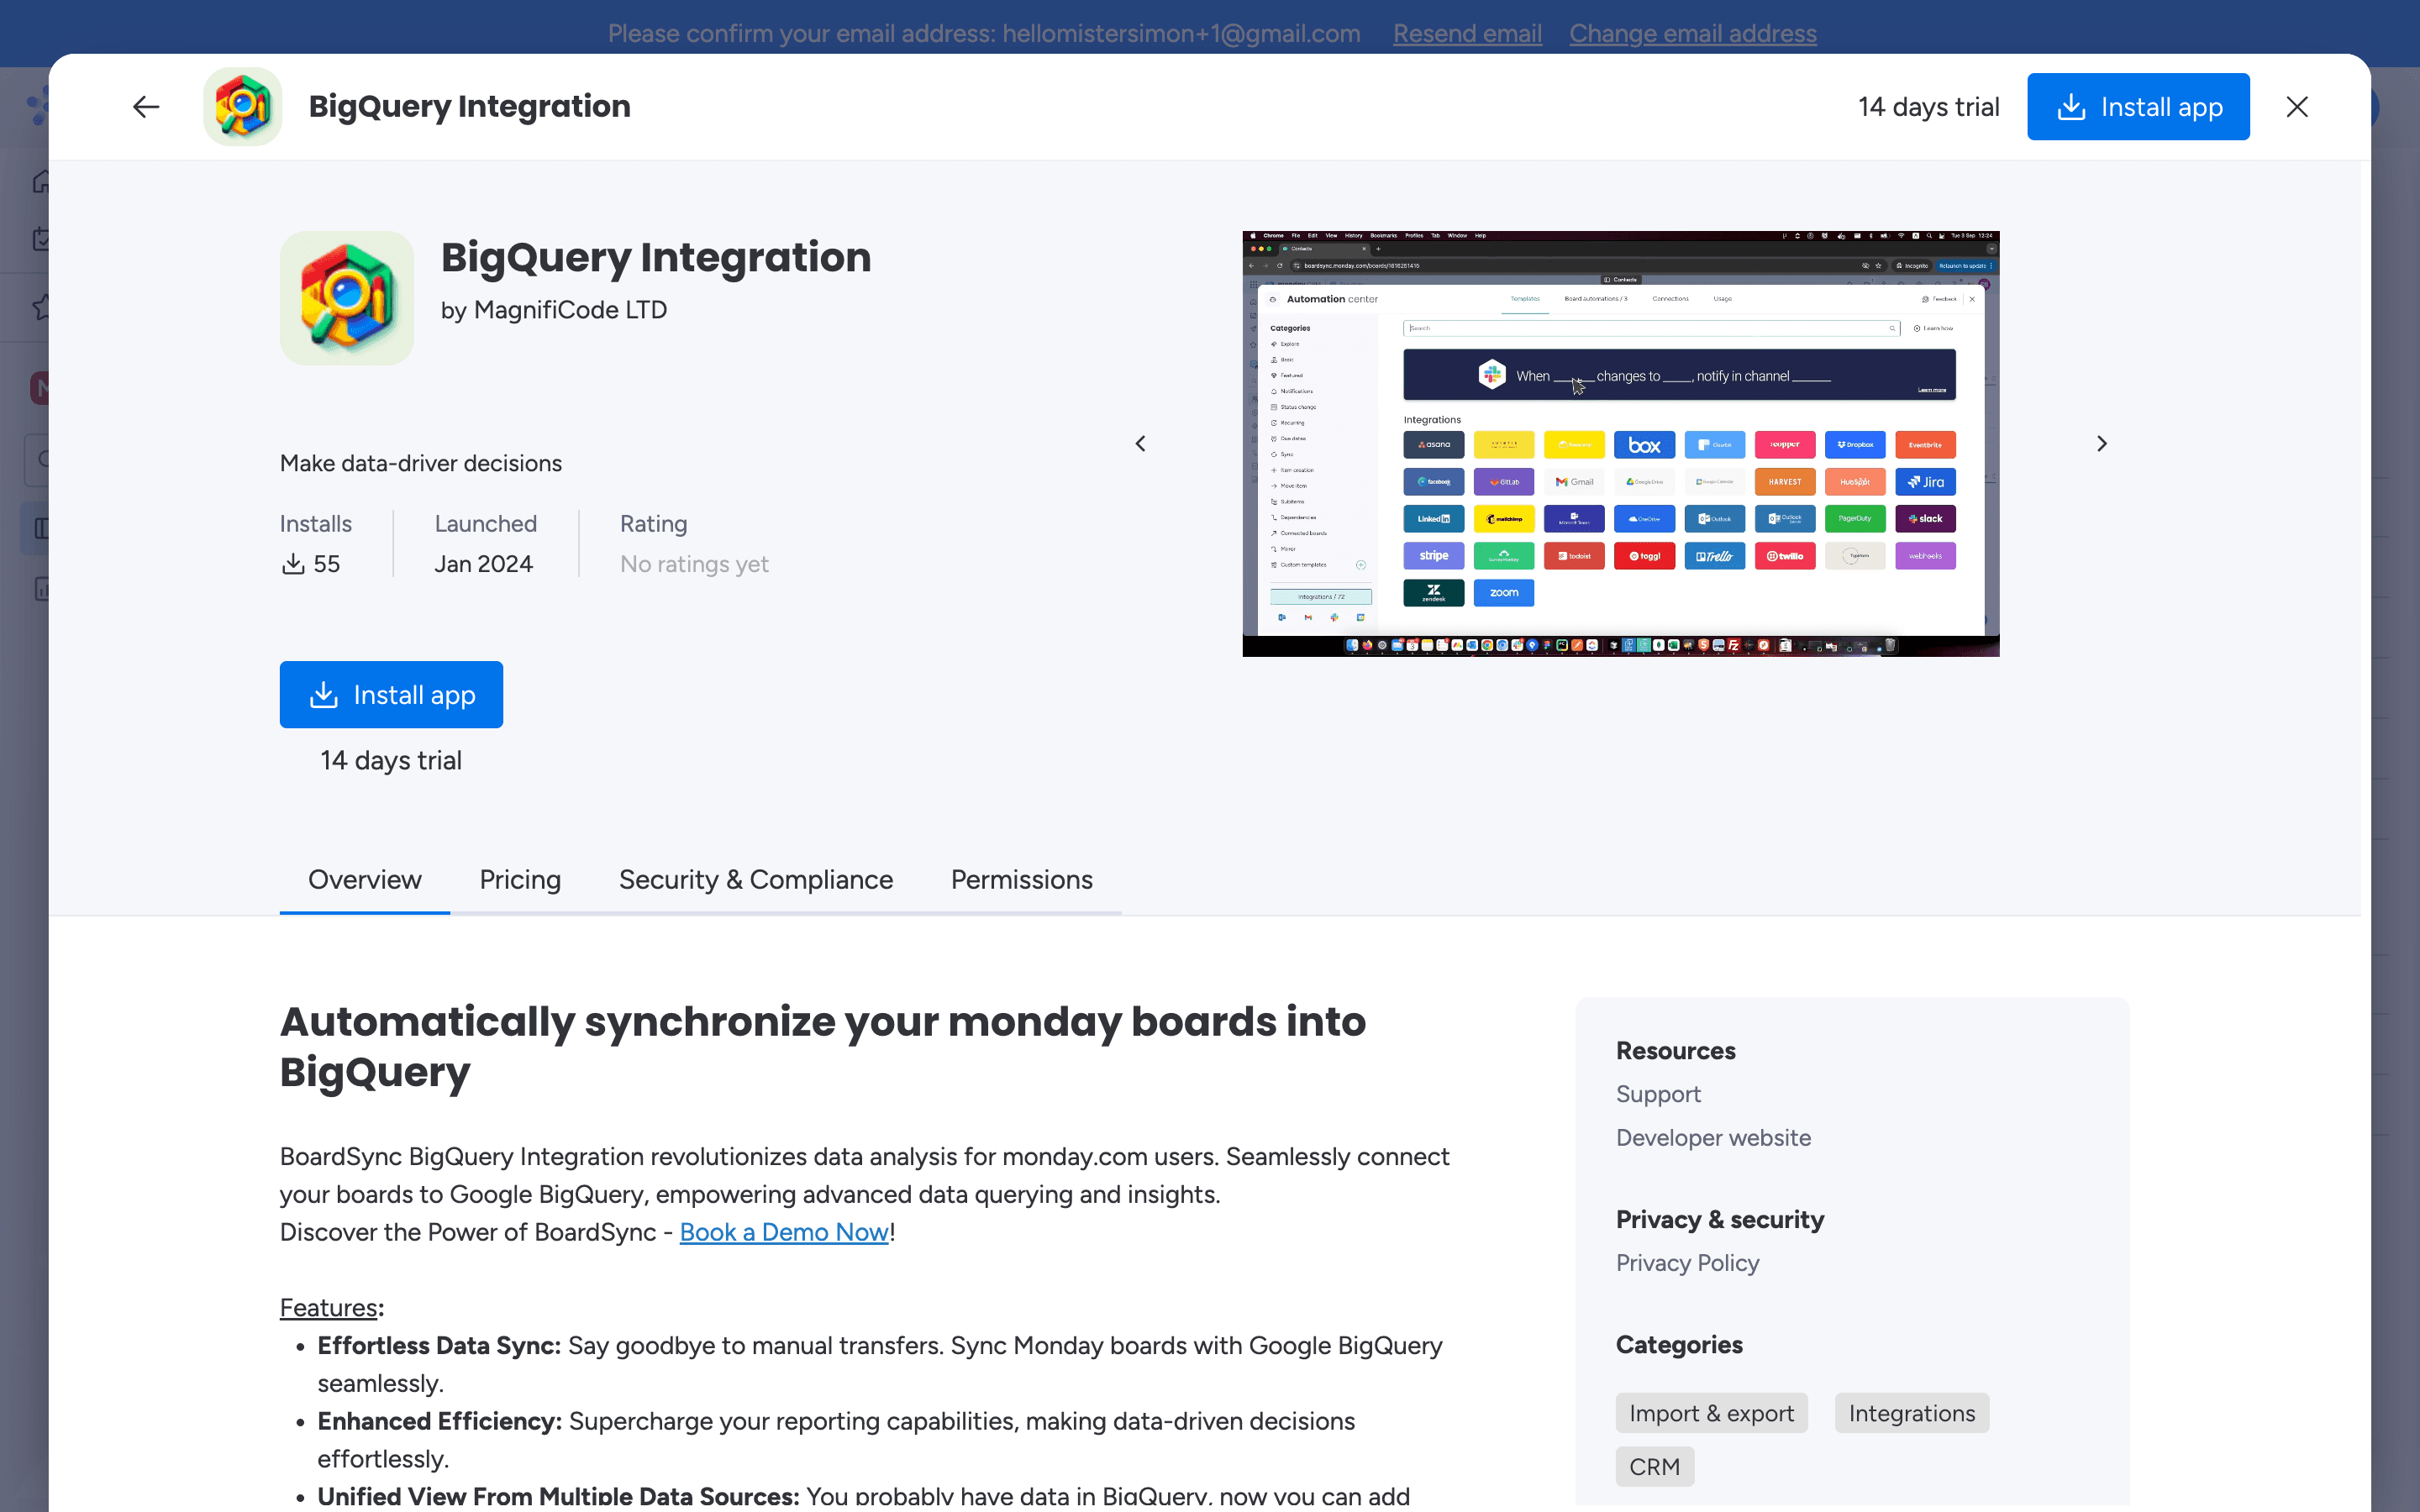
Task: Click Install app in the top header
Action: pyautogui.click(x=2138, y=107)
